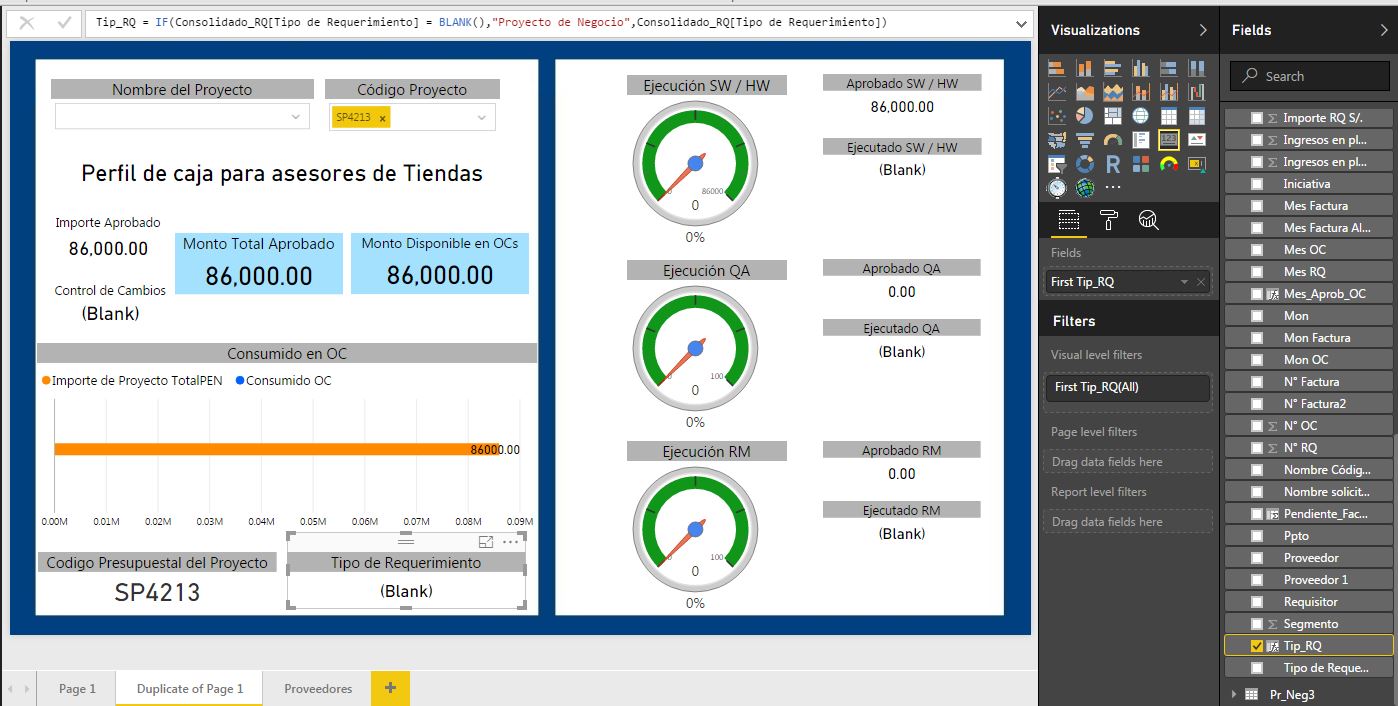Switch to the Proveedores page tab
The image size is (1398, 706).
318,688
